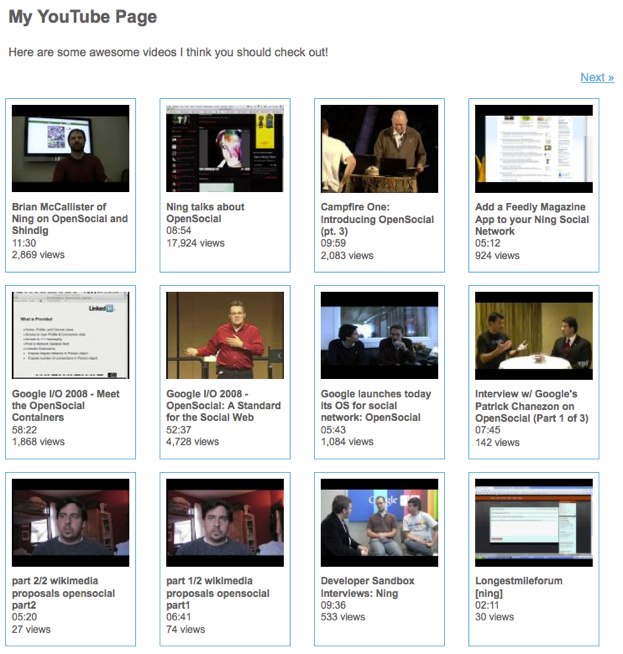Viewport: 623px width, 654px height.
Task: Click the '1,868 views' count
Action: [38, 441]
